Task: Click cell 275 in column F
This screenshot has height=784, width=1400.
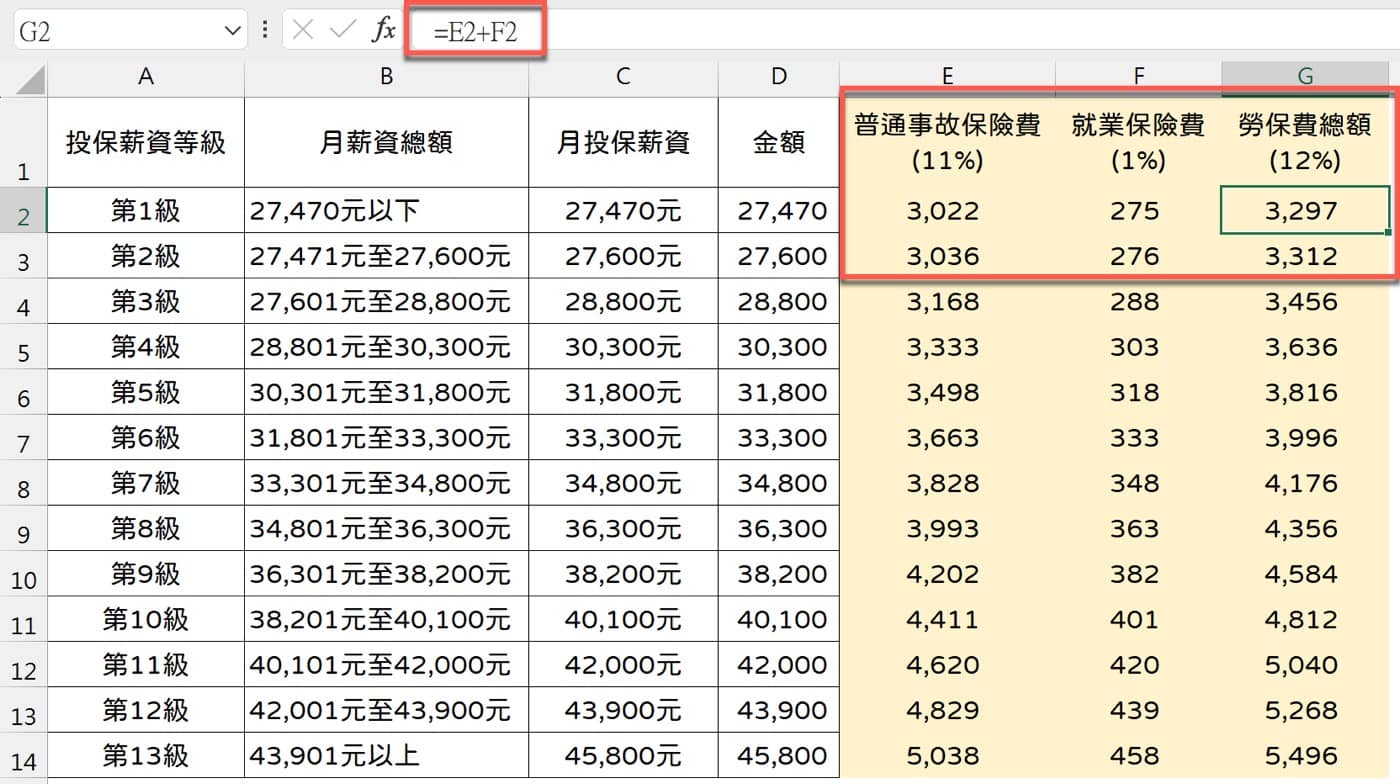Action: [1138, 210]
